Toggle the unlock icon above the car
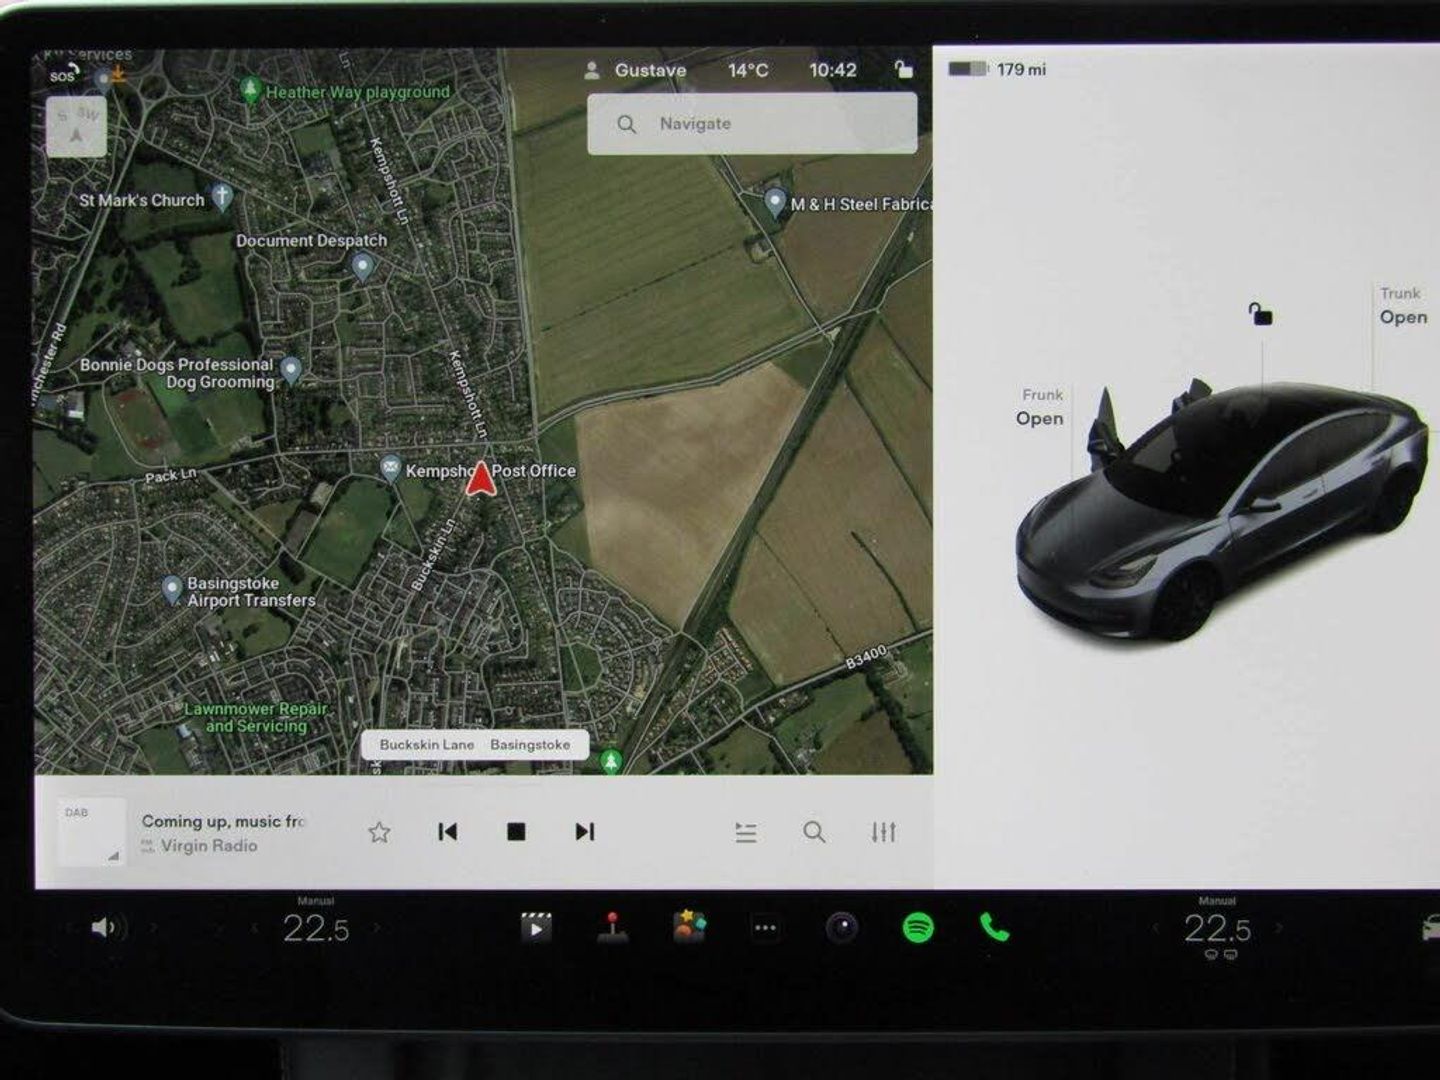1440x1080 pixels. pos(1260,314)
